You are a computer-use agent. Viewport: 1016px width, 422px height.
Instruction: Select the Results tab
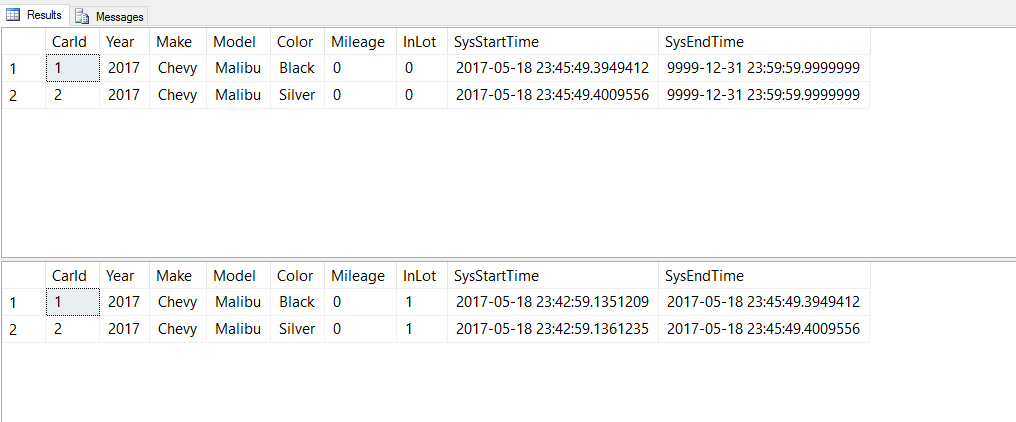tap(44, 15)
